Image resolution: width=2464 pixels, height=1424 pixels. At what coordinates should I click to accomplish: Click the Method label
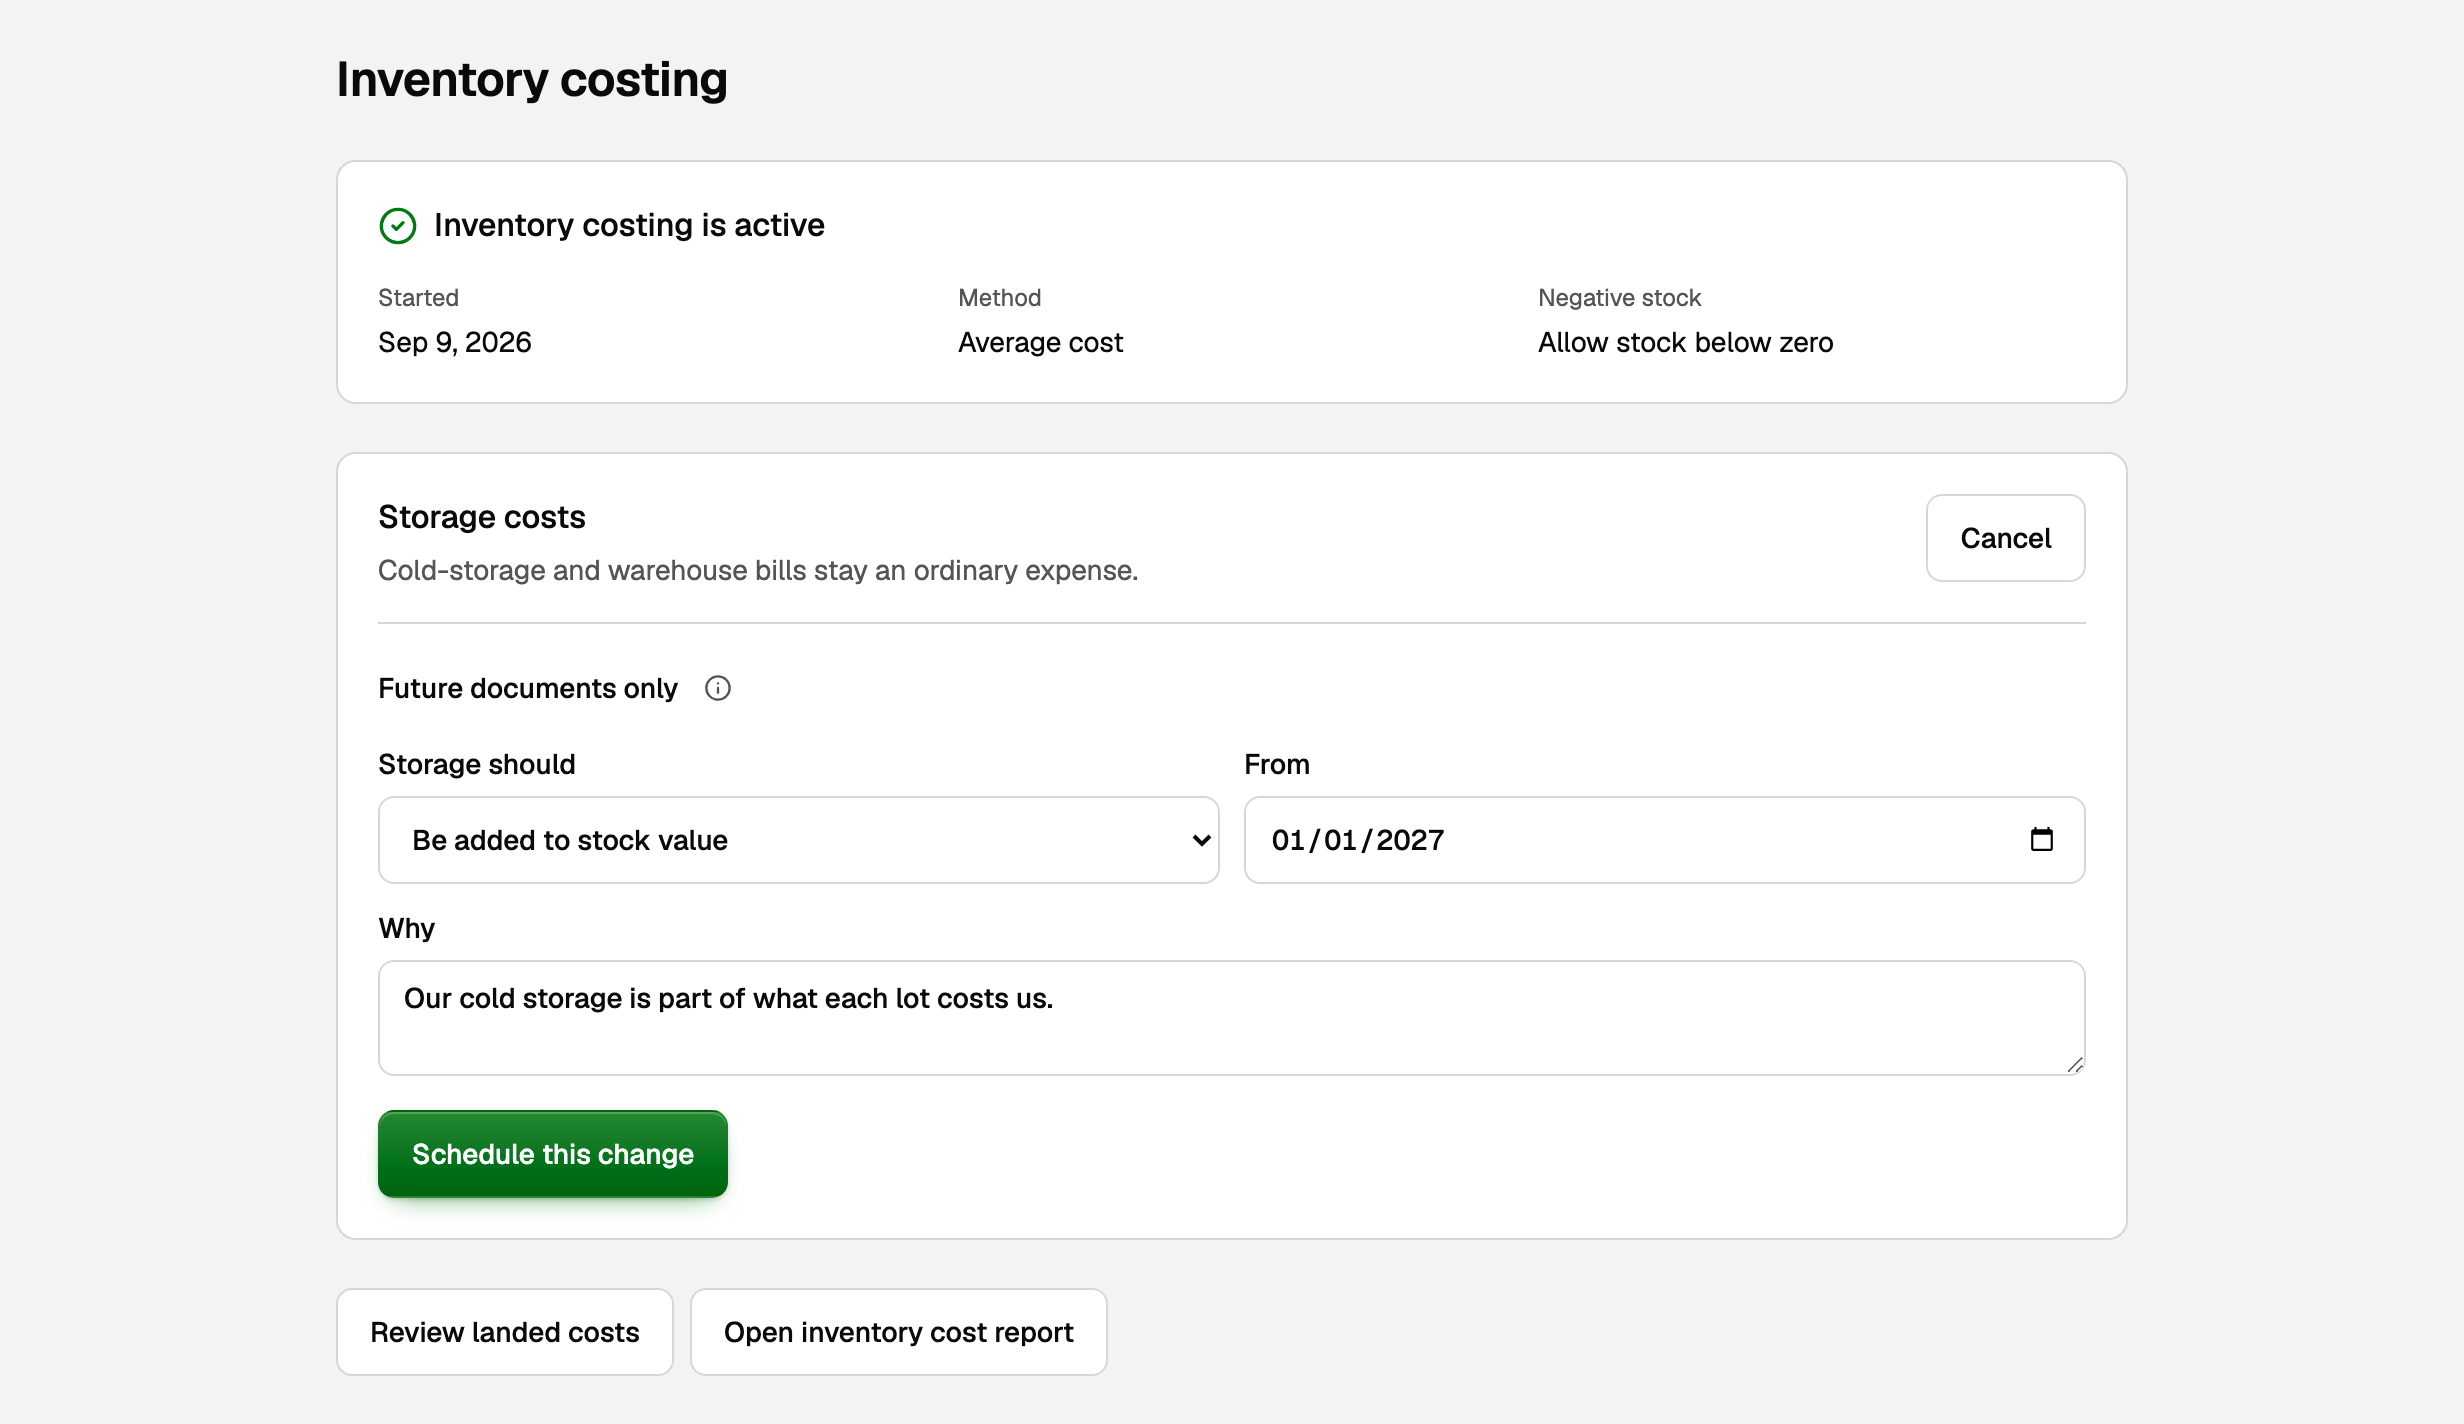(999, 297)
